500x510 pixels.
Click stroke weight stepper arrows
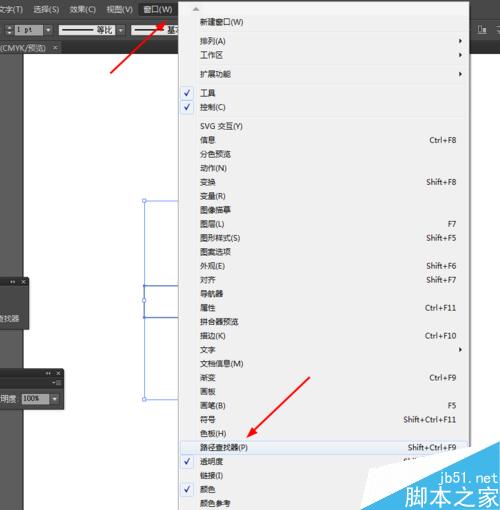(x=9, y=30)
